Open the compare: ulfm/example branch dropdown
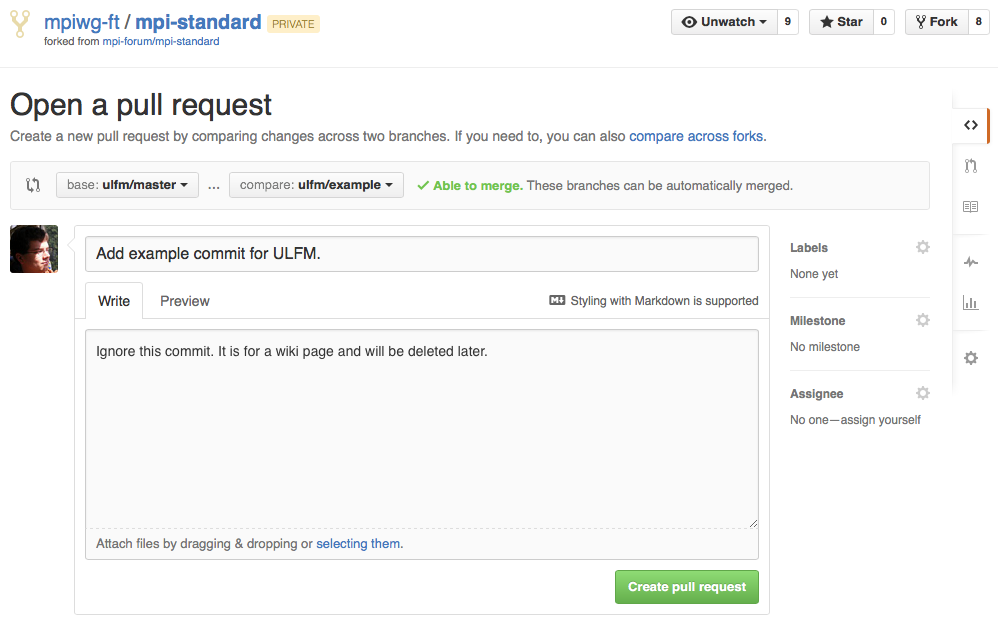The height and width of the screenshot is (624, 998). pyautogui.click(x=316, y=185)
